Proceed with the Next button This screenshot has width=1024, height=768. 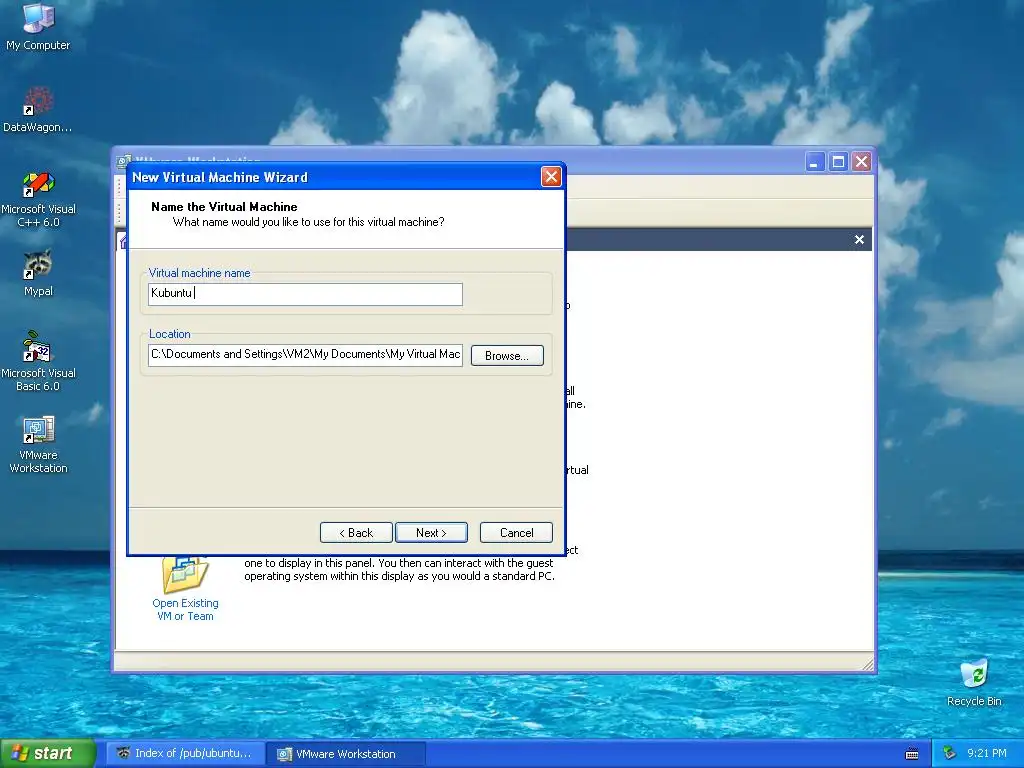[431, 532]
